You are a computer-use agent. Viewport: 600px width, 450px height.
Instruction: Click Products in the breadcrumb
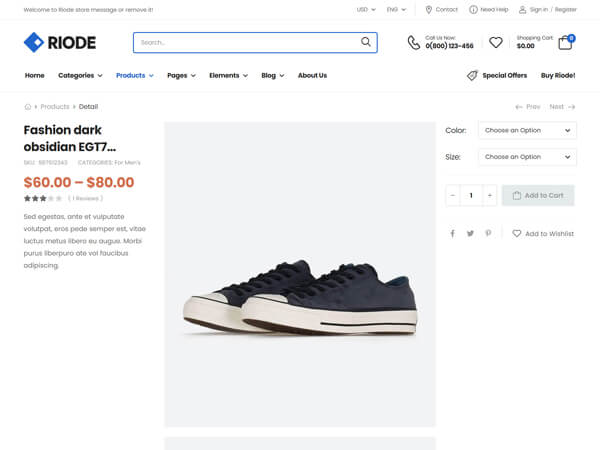pos(55,107)
